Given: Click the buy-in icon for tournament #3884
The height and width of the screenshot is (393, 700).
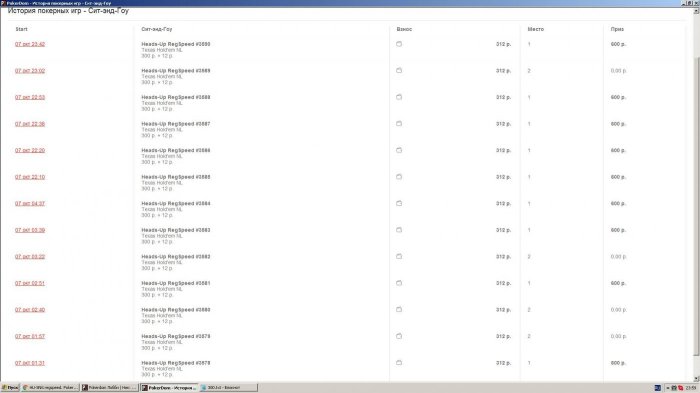Looking at the screenshot, I should 399,204.
